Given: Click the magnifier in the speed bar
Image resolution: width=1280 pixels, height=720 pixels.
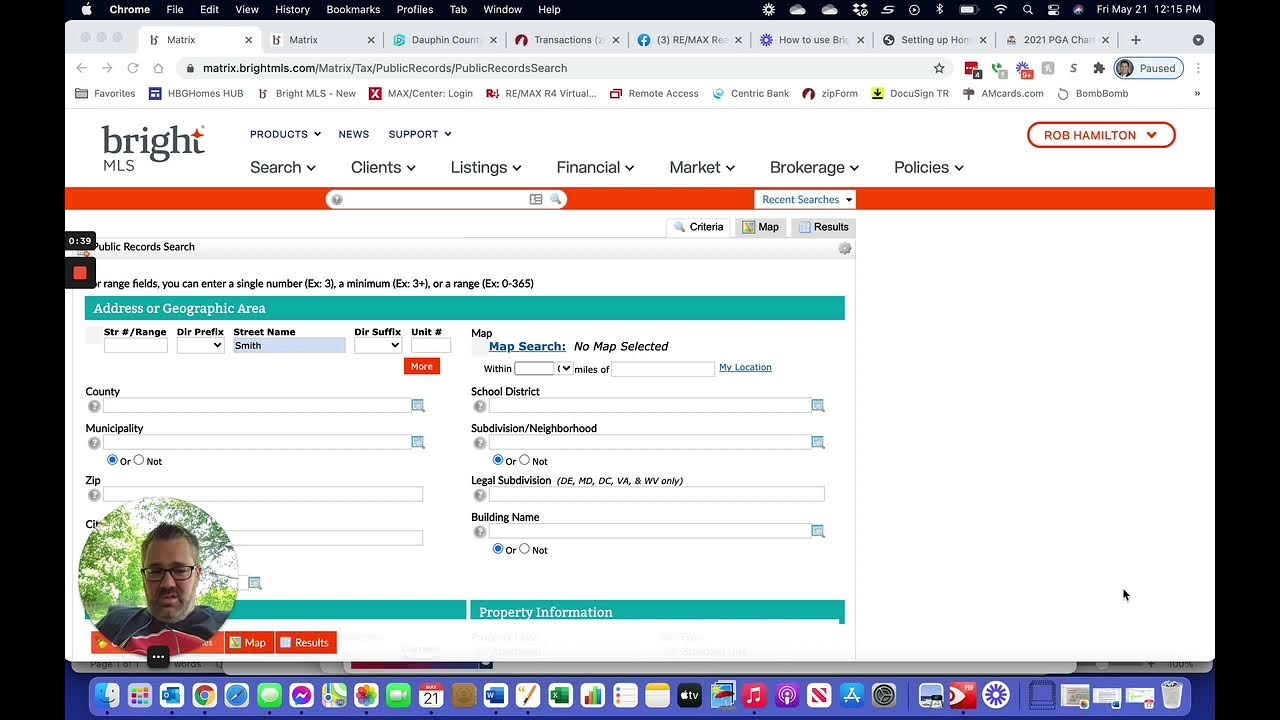Looking at the screenshot, I should click(x=555, y=199).
